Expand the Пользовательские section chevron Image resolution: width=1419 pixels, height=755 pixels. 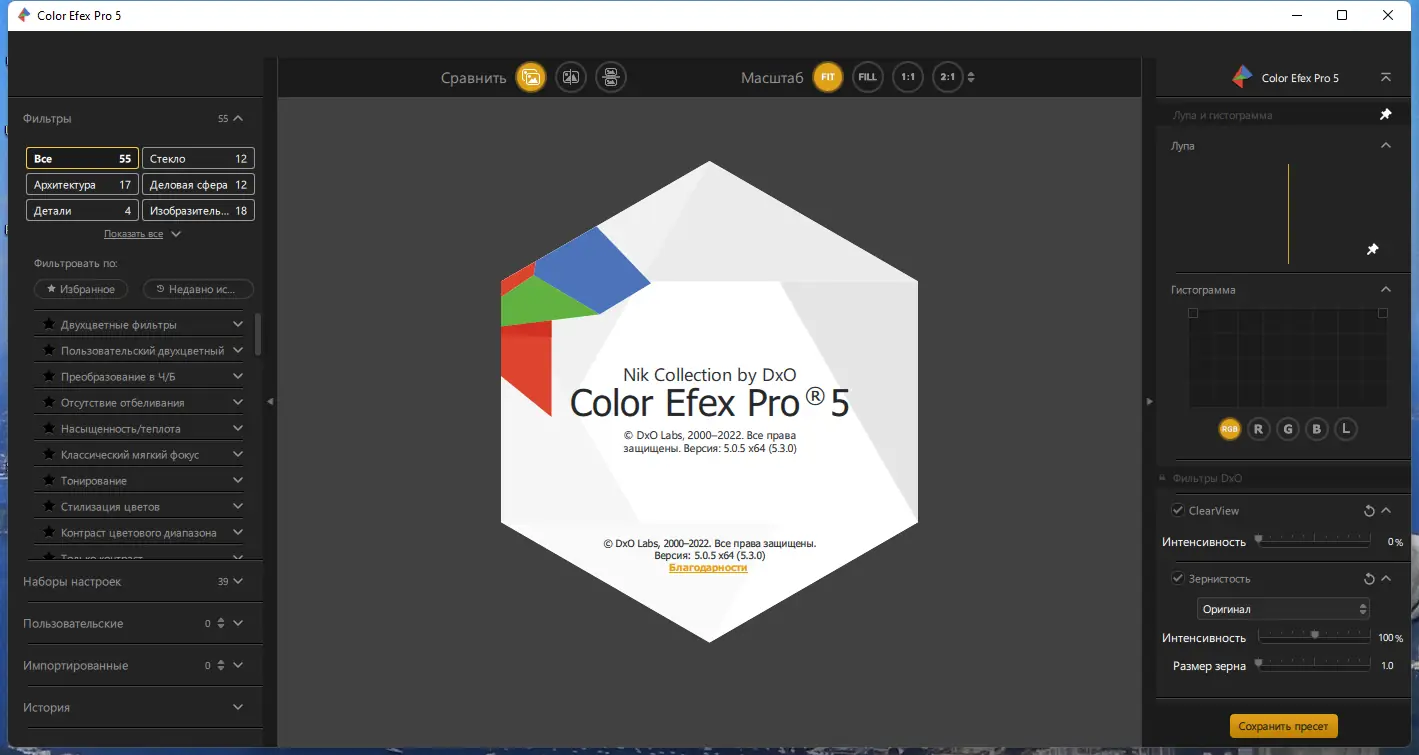(238, 623)
